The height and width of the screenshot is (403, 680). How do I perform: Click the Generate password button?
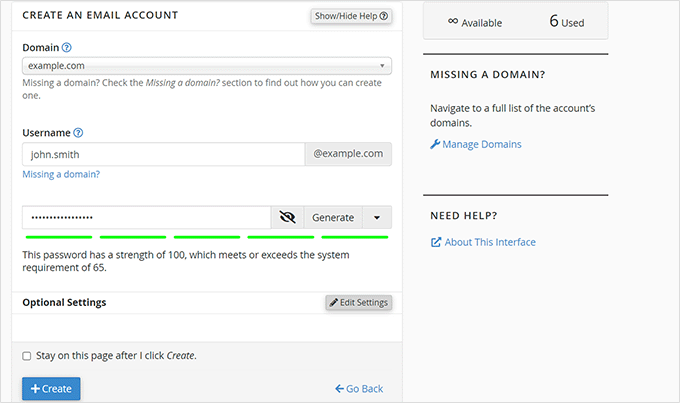coord(333,217)
